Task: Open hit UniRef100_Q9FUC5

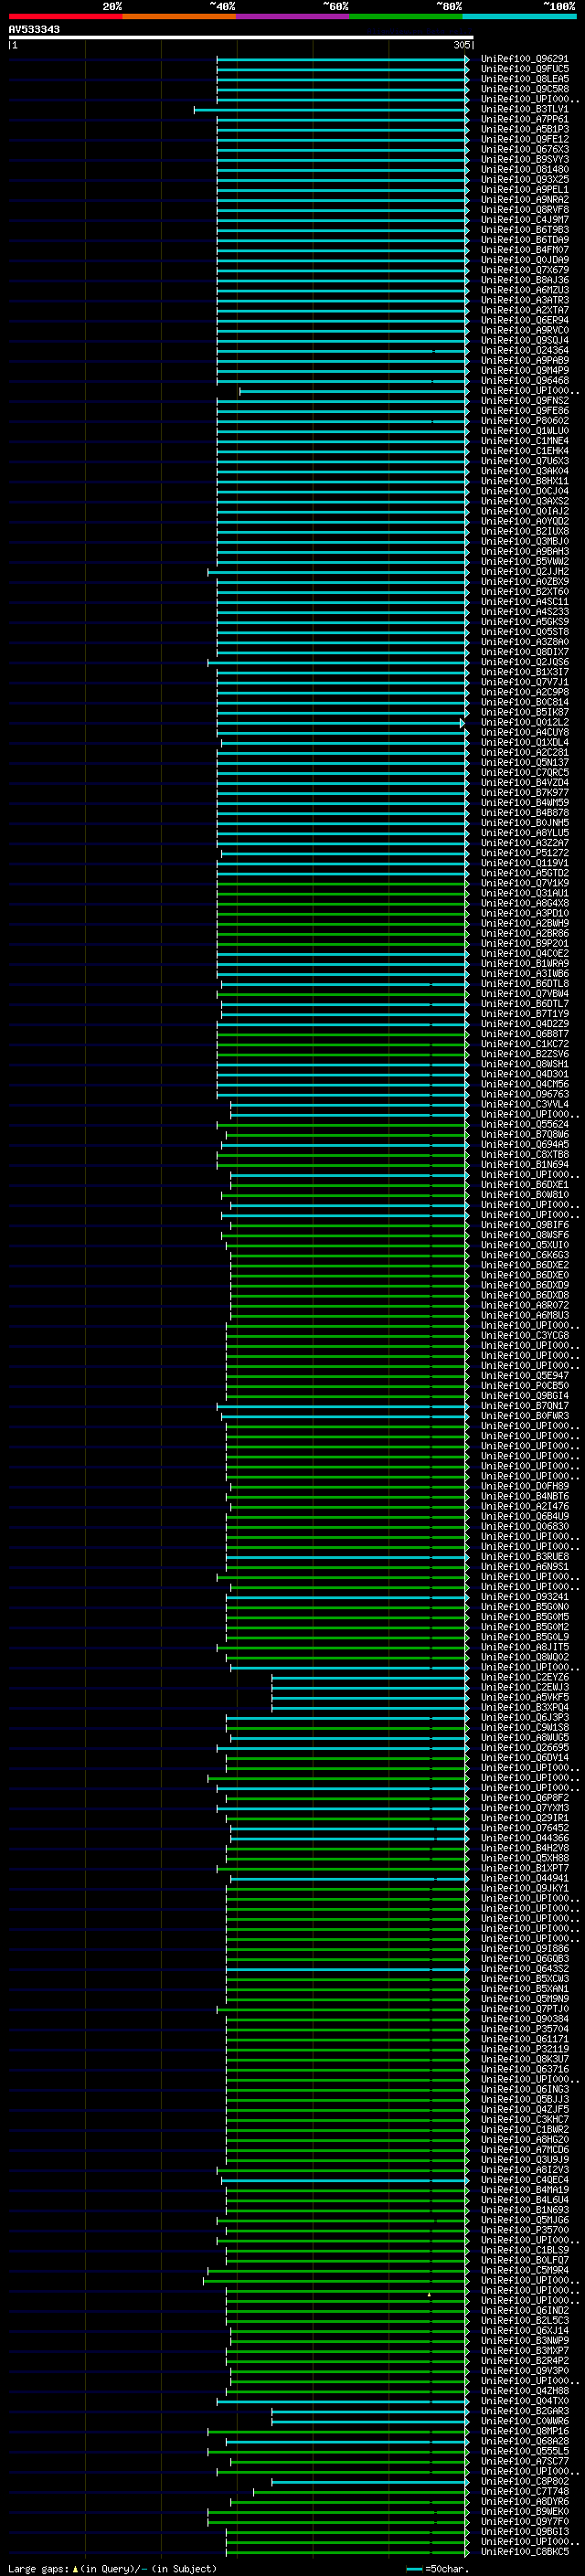Action: coord(524,69)
